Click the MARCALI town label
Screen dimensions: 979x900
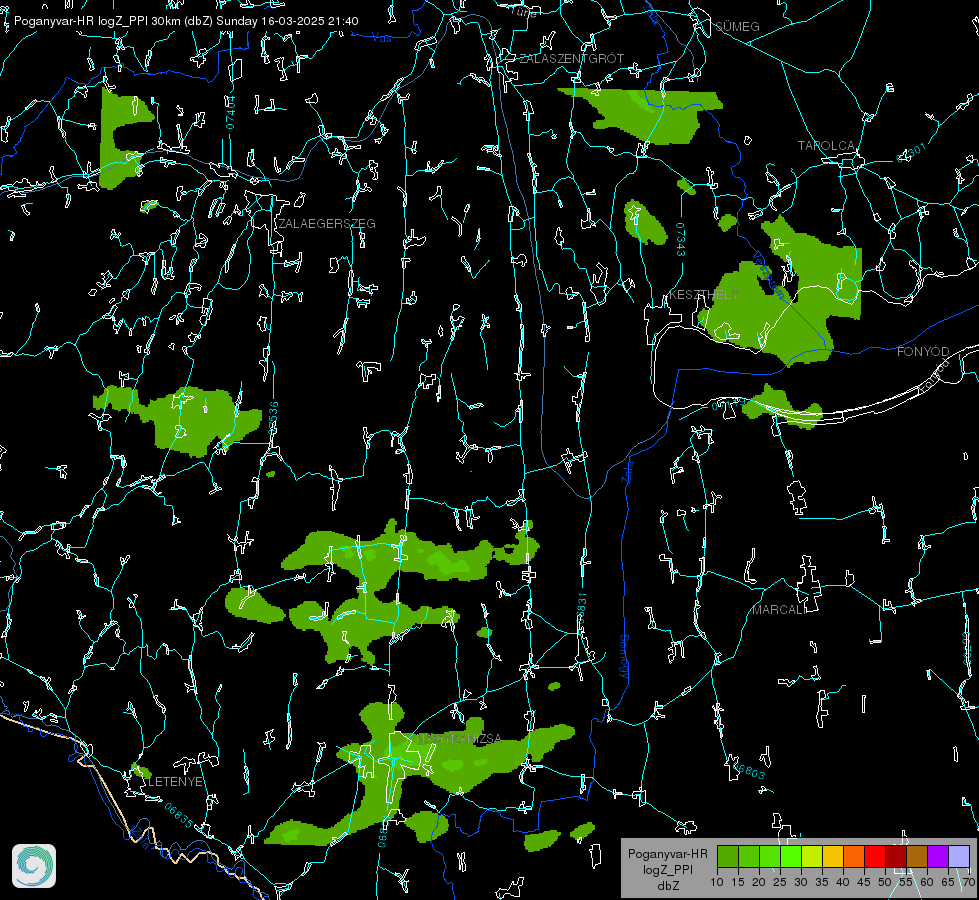point(779,610)
